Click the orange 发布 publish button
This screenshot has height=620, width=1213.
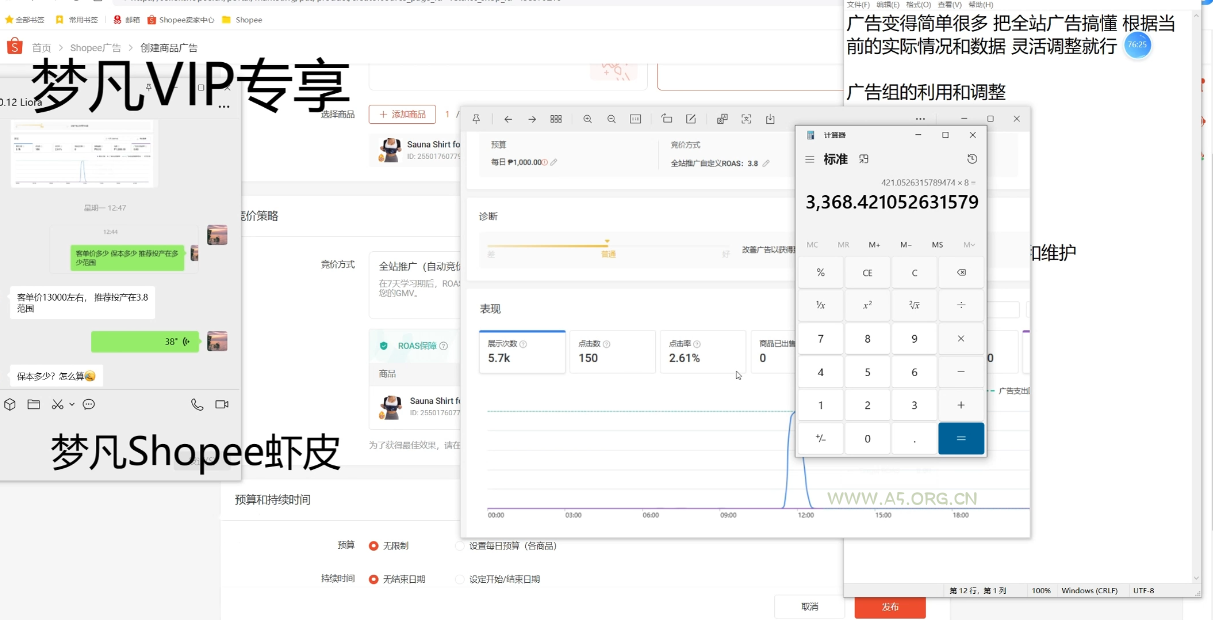pos(889,607)
